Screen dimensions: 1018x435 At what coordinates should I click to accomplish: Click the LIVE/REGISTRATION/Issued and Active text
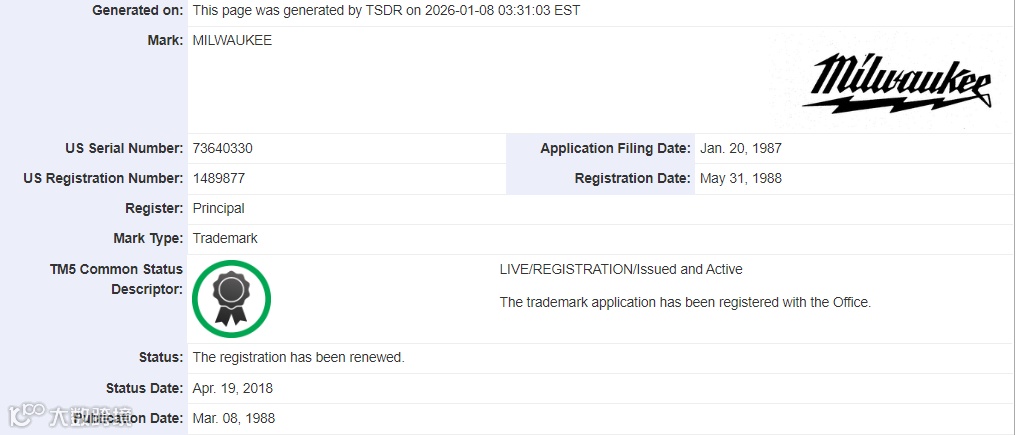(621, 269)
